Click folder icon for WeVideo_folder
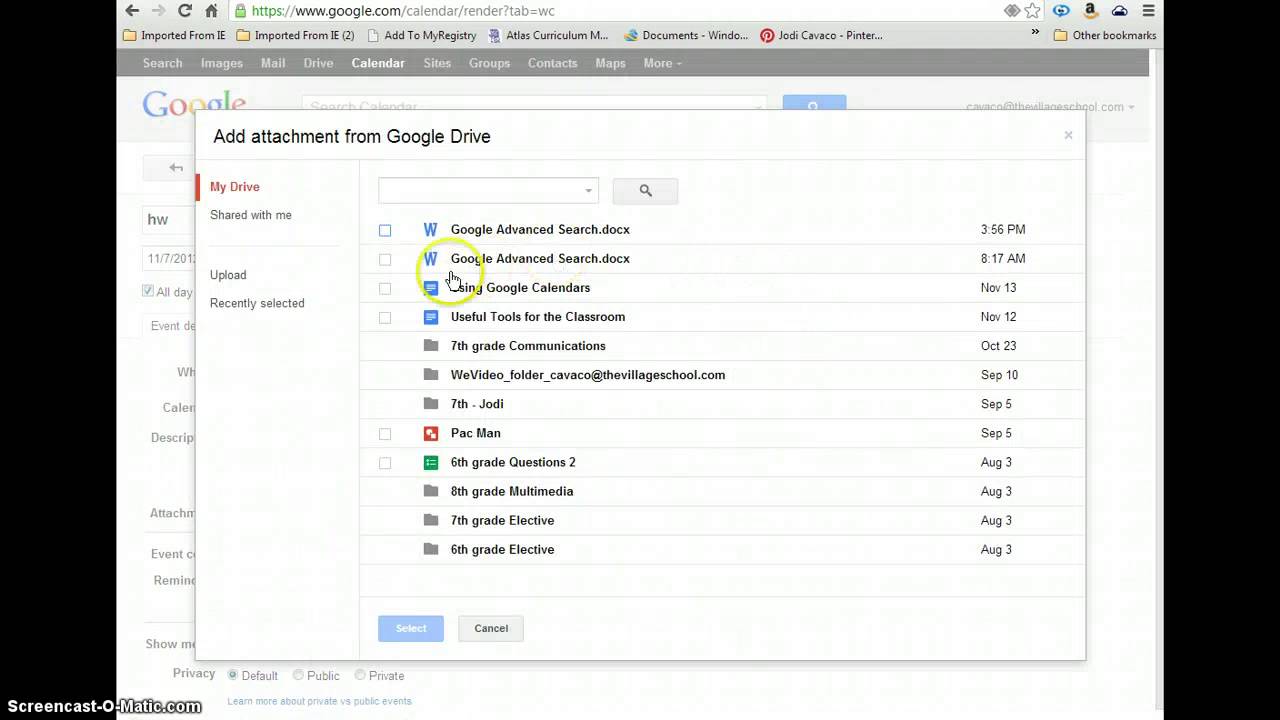This screenshot has width=1280, height=720. (x=431, y=375)
